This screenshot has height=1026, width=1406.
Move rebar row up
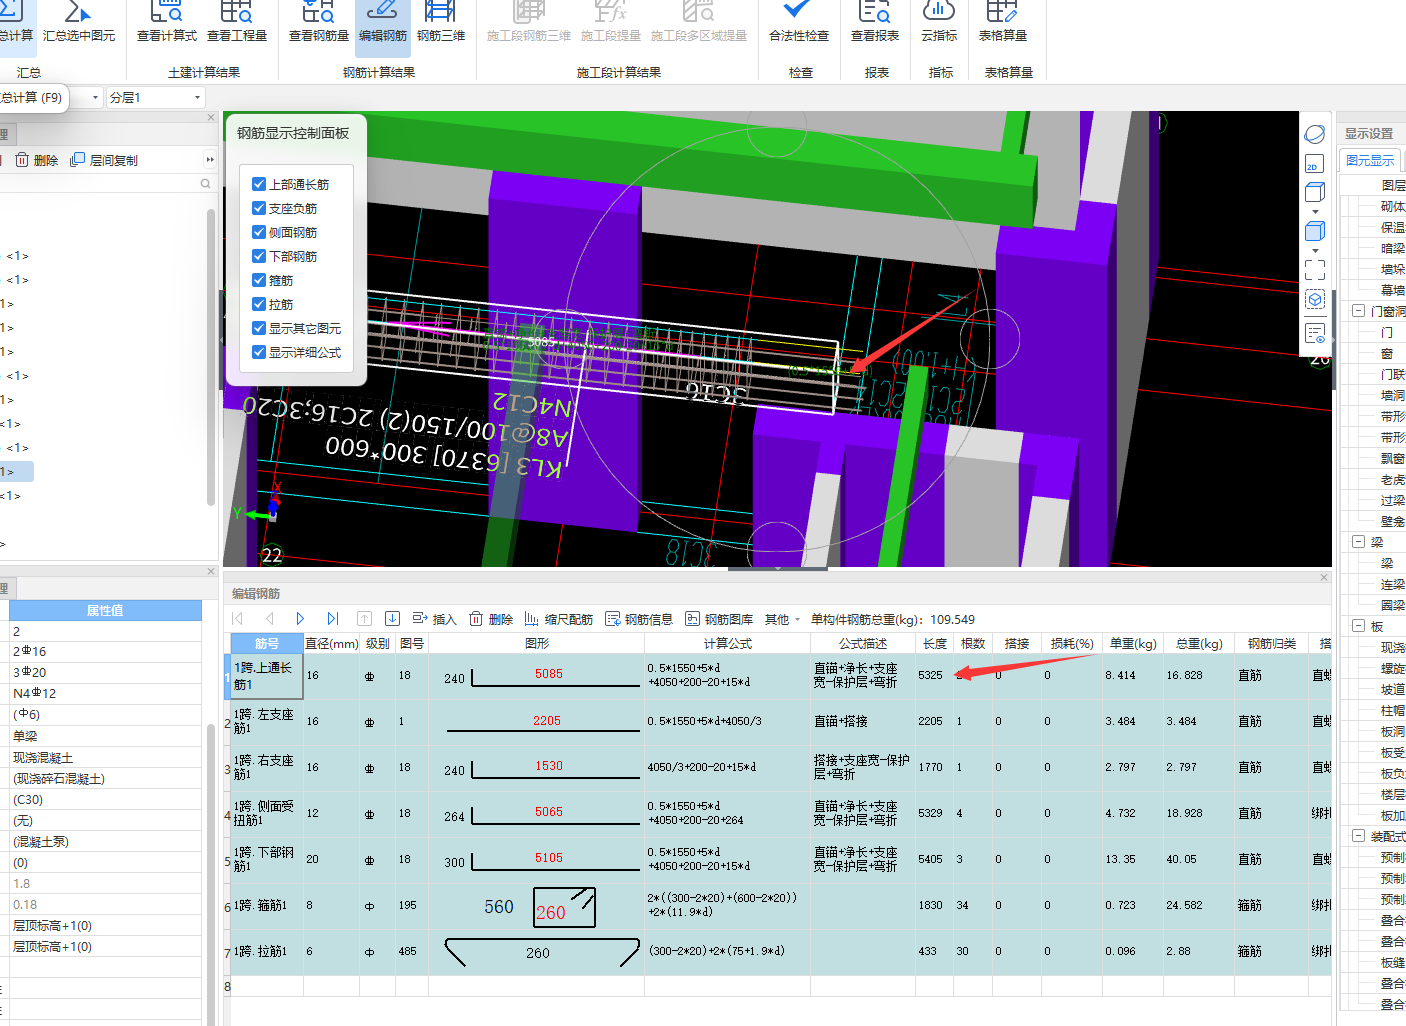pos(364,619)
